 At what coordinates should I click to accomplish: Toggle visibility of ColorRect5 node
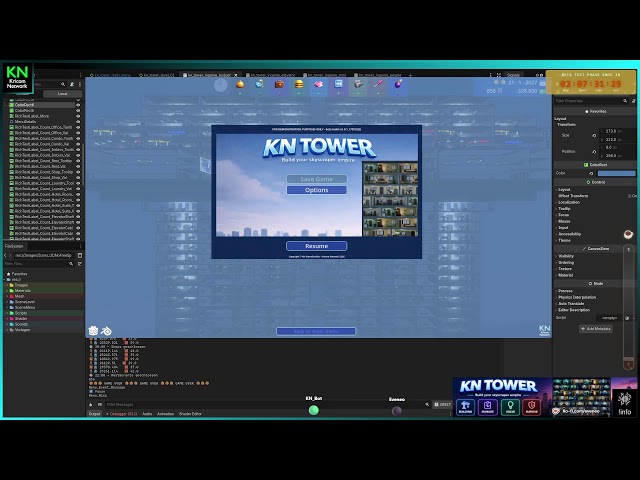pyautogui.click(x=78, y=111)
